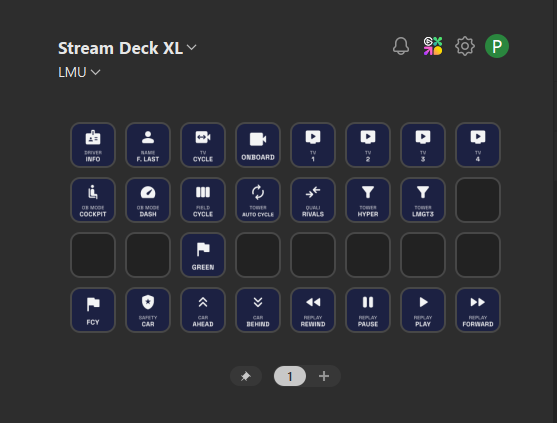Expand the LMU profile dropdown

click(79, 72)
